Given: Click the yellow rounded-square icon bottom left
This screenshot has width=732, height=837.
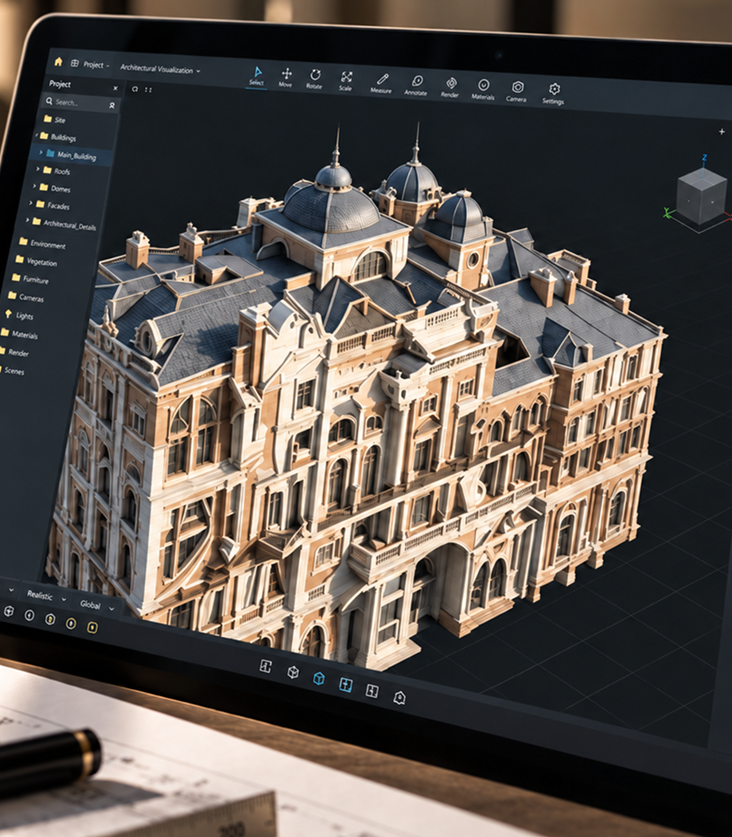Looking at the screenshot, I should (x=92, y=627).
